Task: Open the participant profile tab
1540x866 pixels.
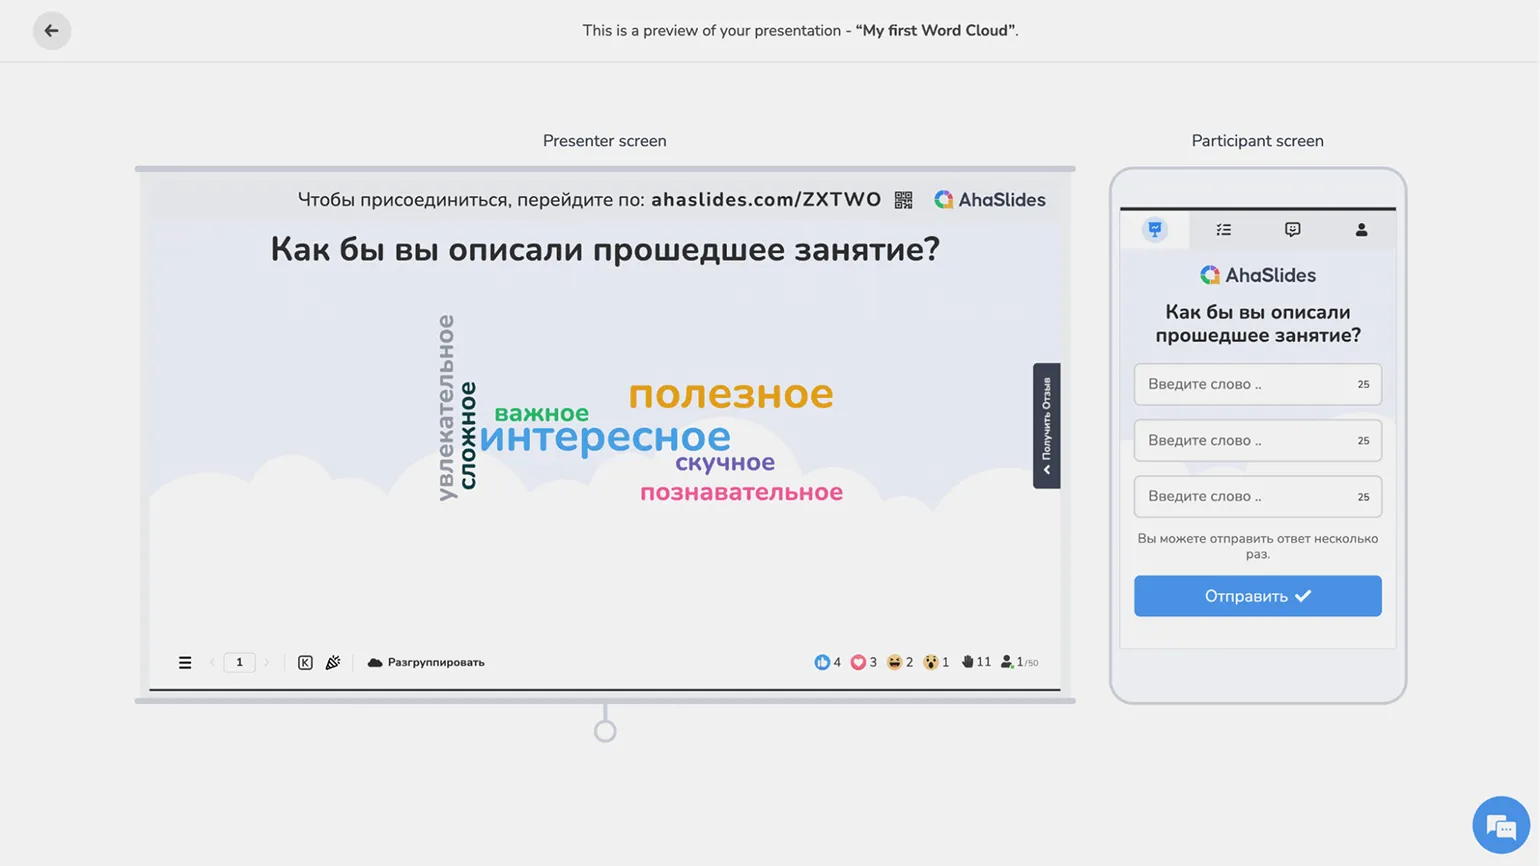Action: (1361, 230)
